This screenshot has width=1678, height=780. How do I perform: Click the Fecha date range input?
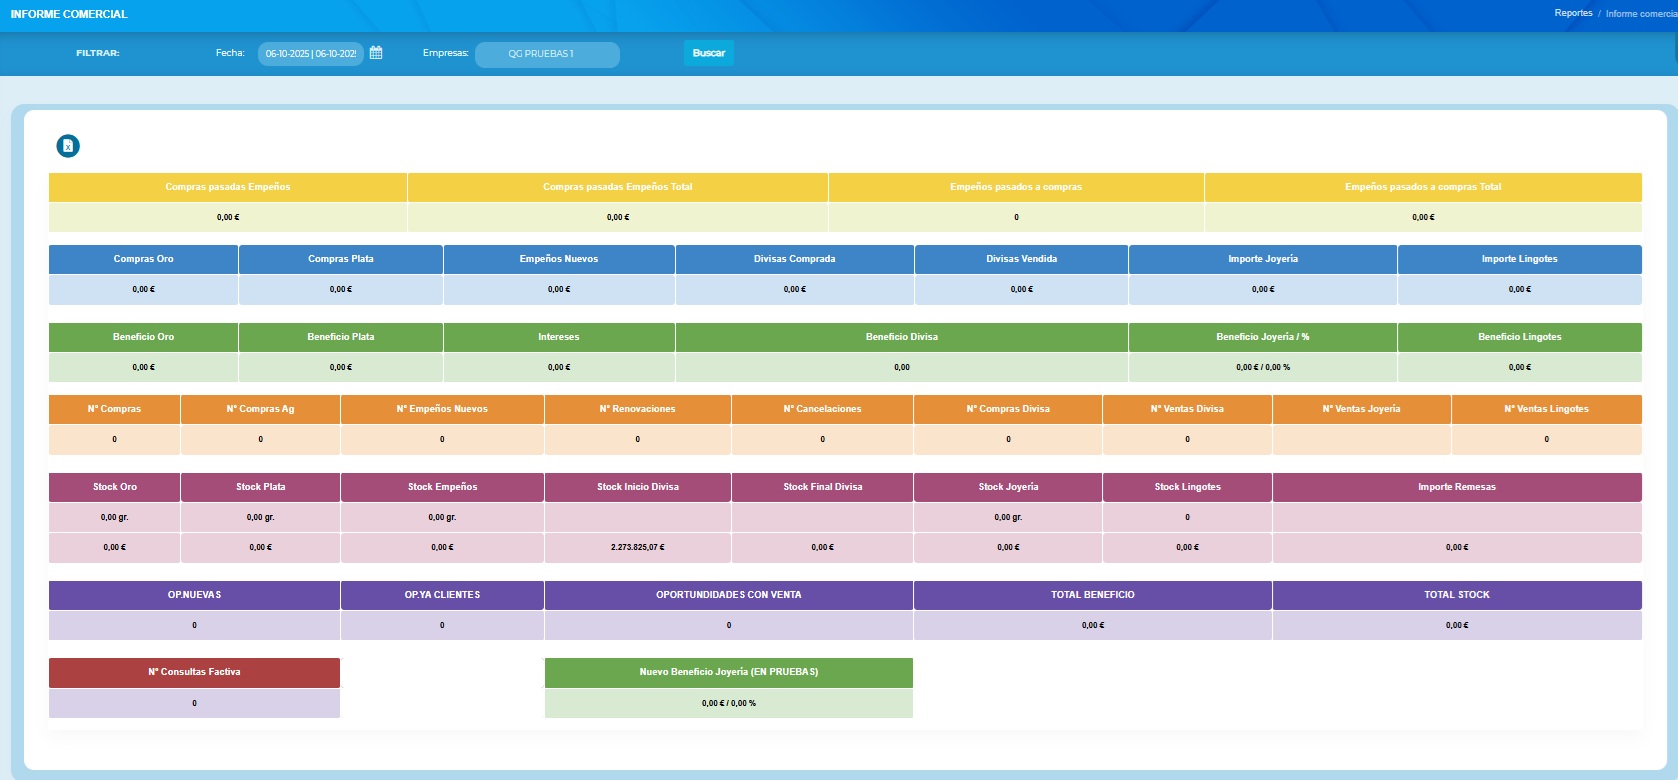point(310,54)
